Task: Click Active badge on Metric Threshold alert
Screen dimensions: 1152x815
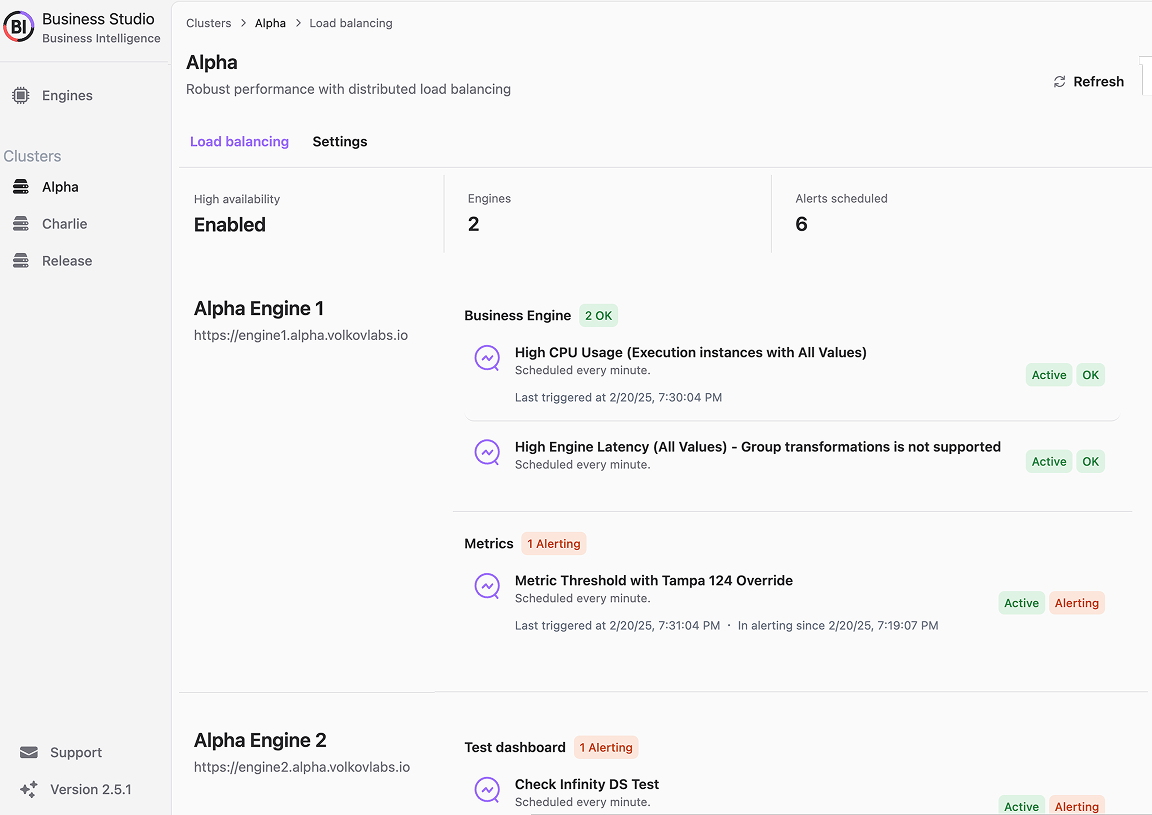Action: point(1022,603)
